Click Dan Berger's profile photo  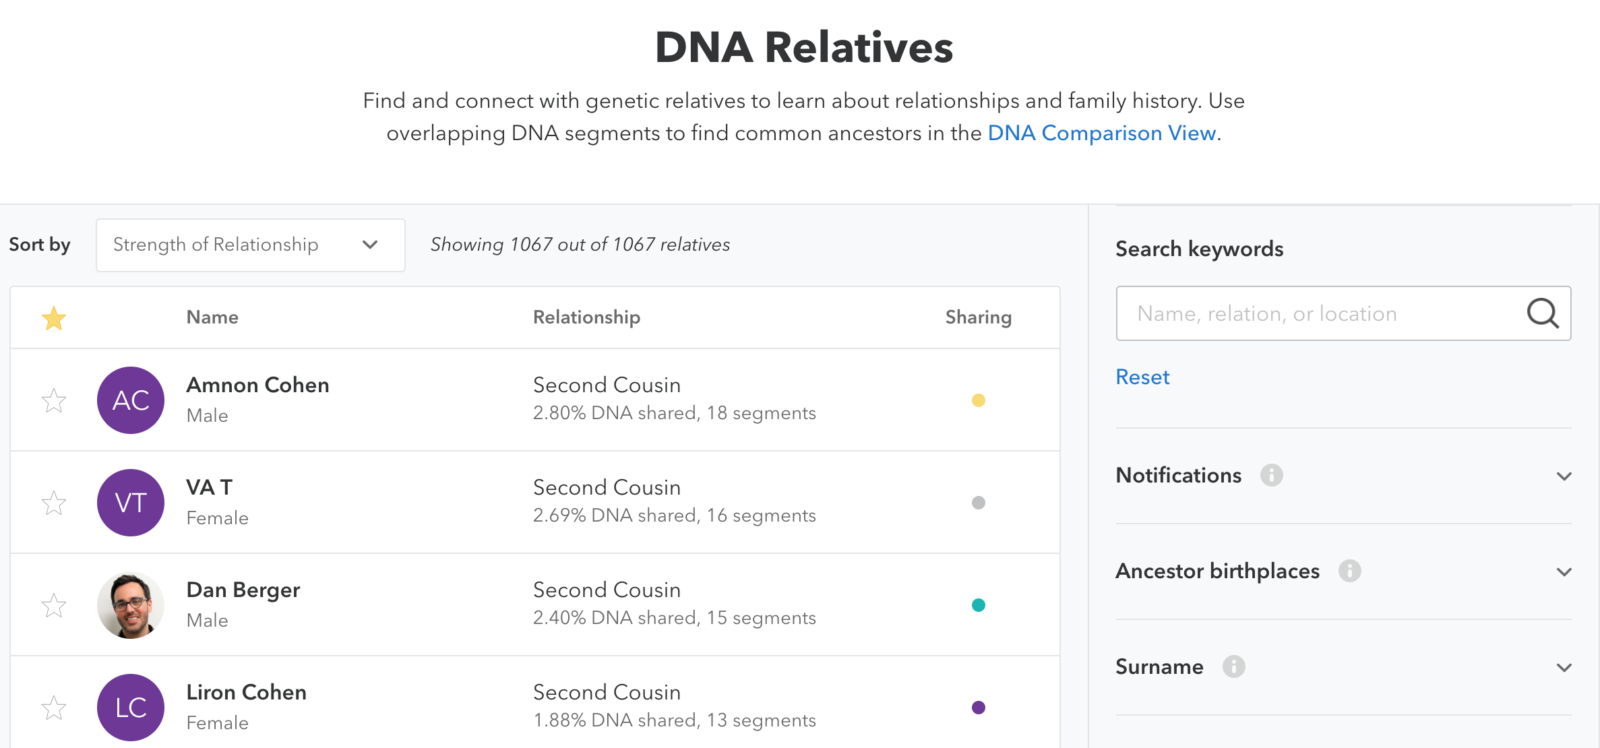pos(131,605)
